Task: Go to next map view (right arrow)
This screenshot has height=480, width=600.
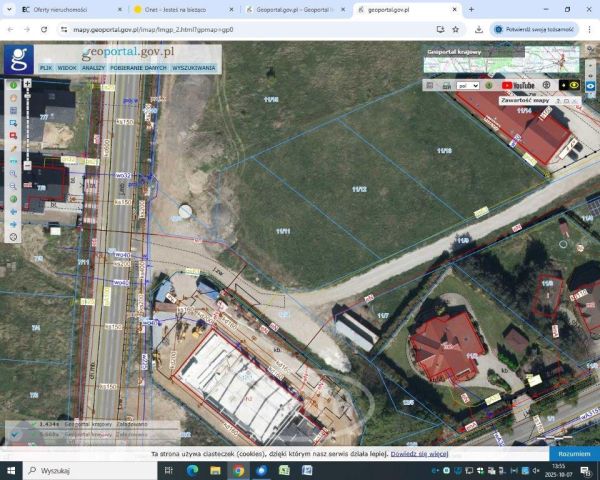Action: pos(13,224)
